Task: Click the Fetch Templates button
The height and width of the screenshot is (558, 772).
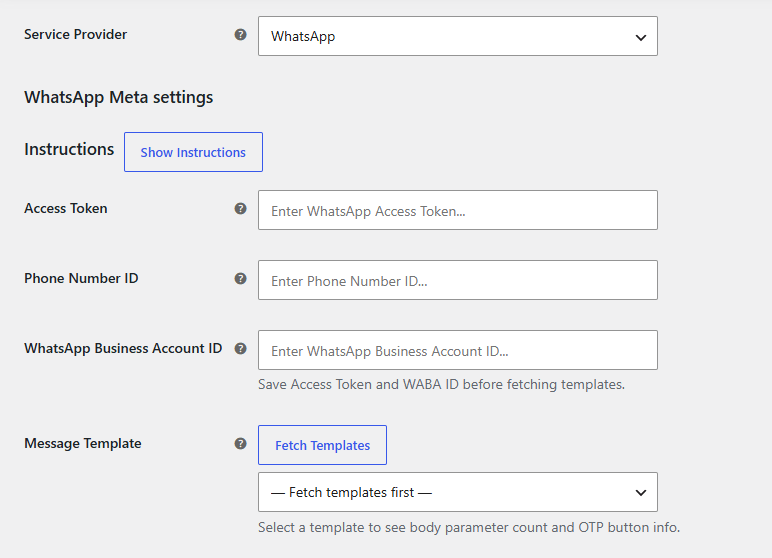Action: 322,445
